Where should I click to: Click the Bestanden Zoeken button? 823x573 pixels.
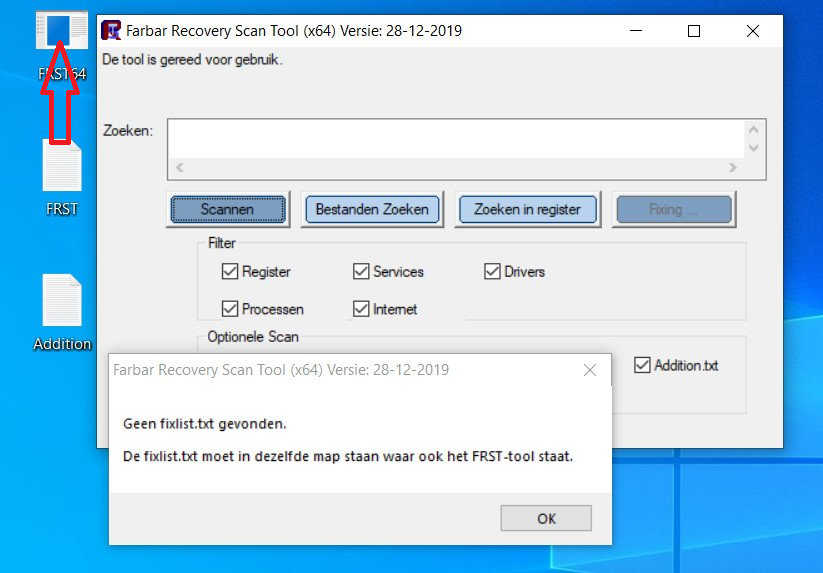tap(372, 209)
